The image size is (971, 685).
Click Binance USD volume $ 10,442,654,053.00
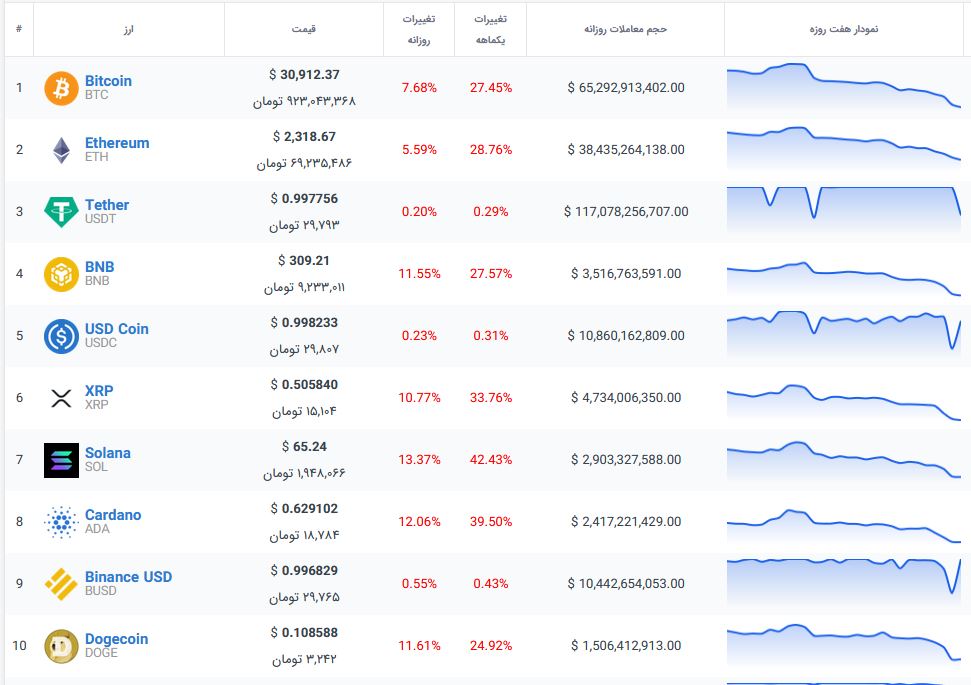pyautogui.click(x=626, y=583)
